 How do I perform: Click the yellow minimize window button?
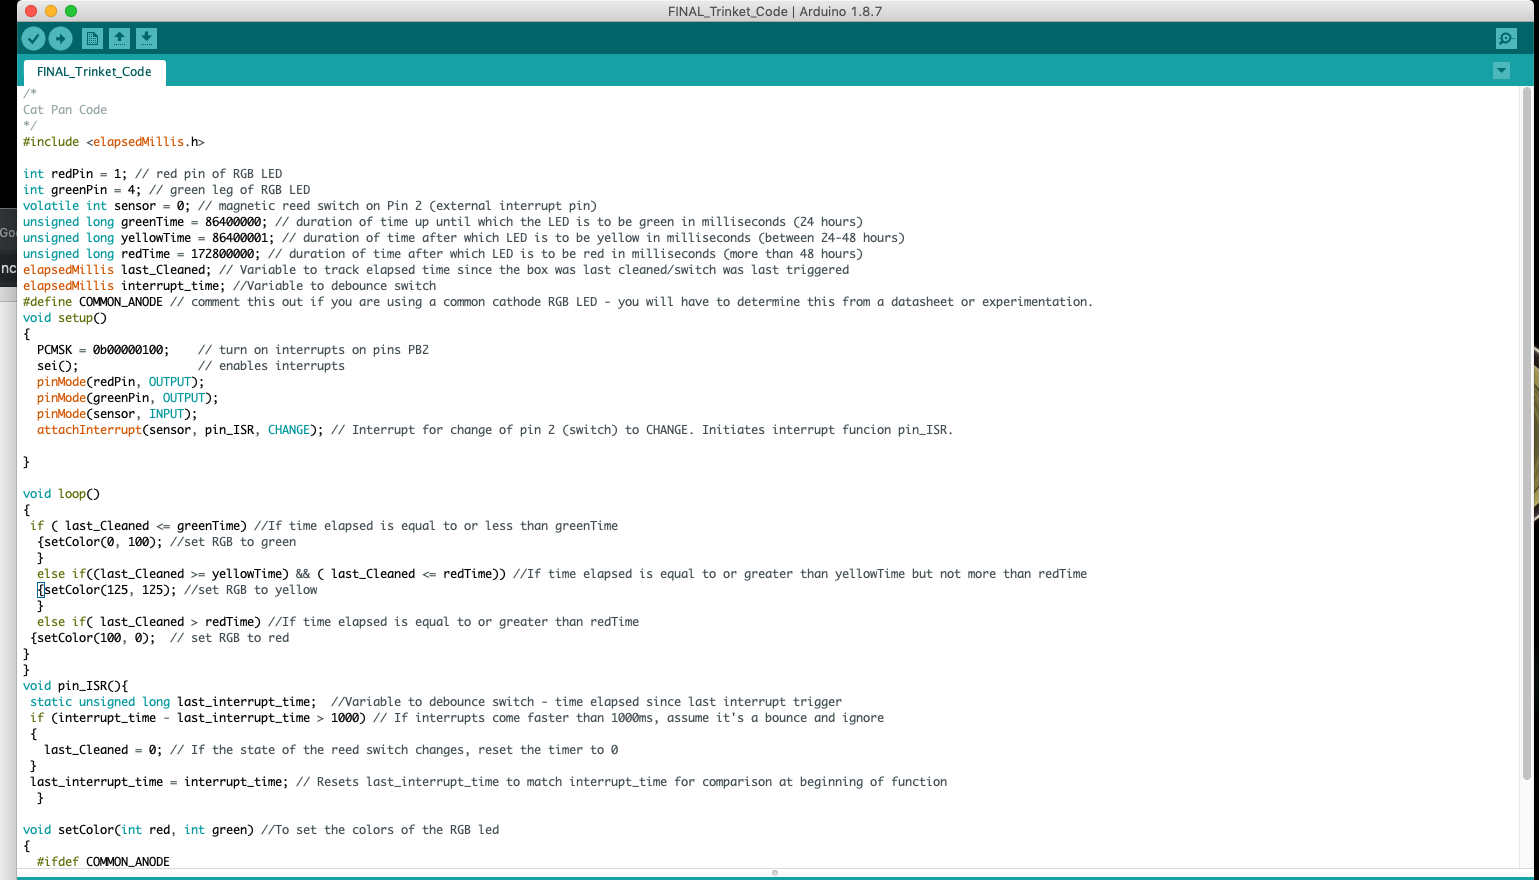[51, 11]
